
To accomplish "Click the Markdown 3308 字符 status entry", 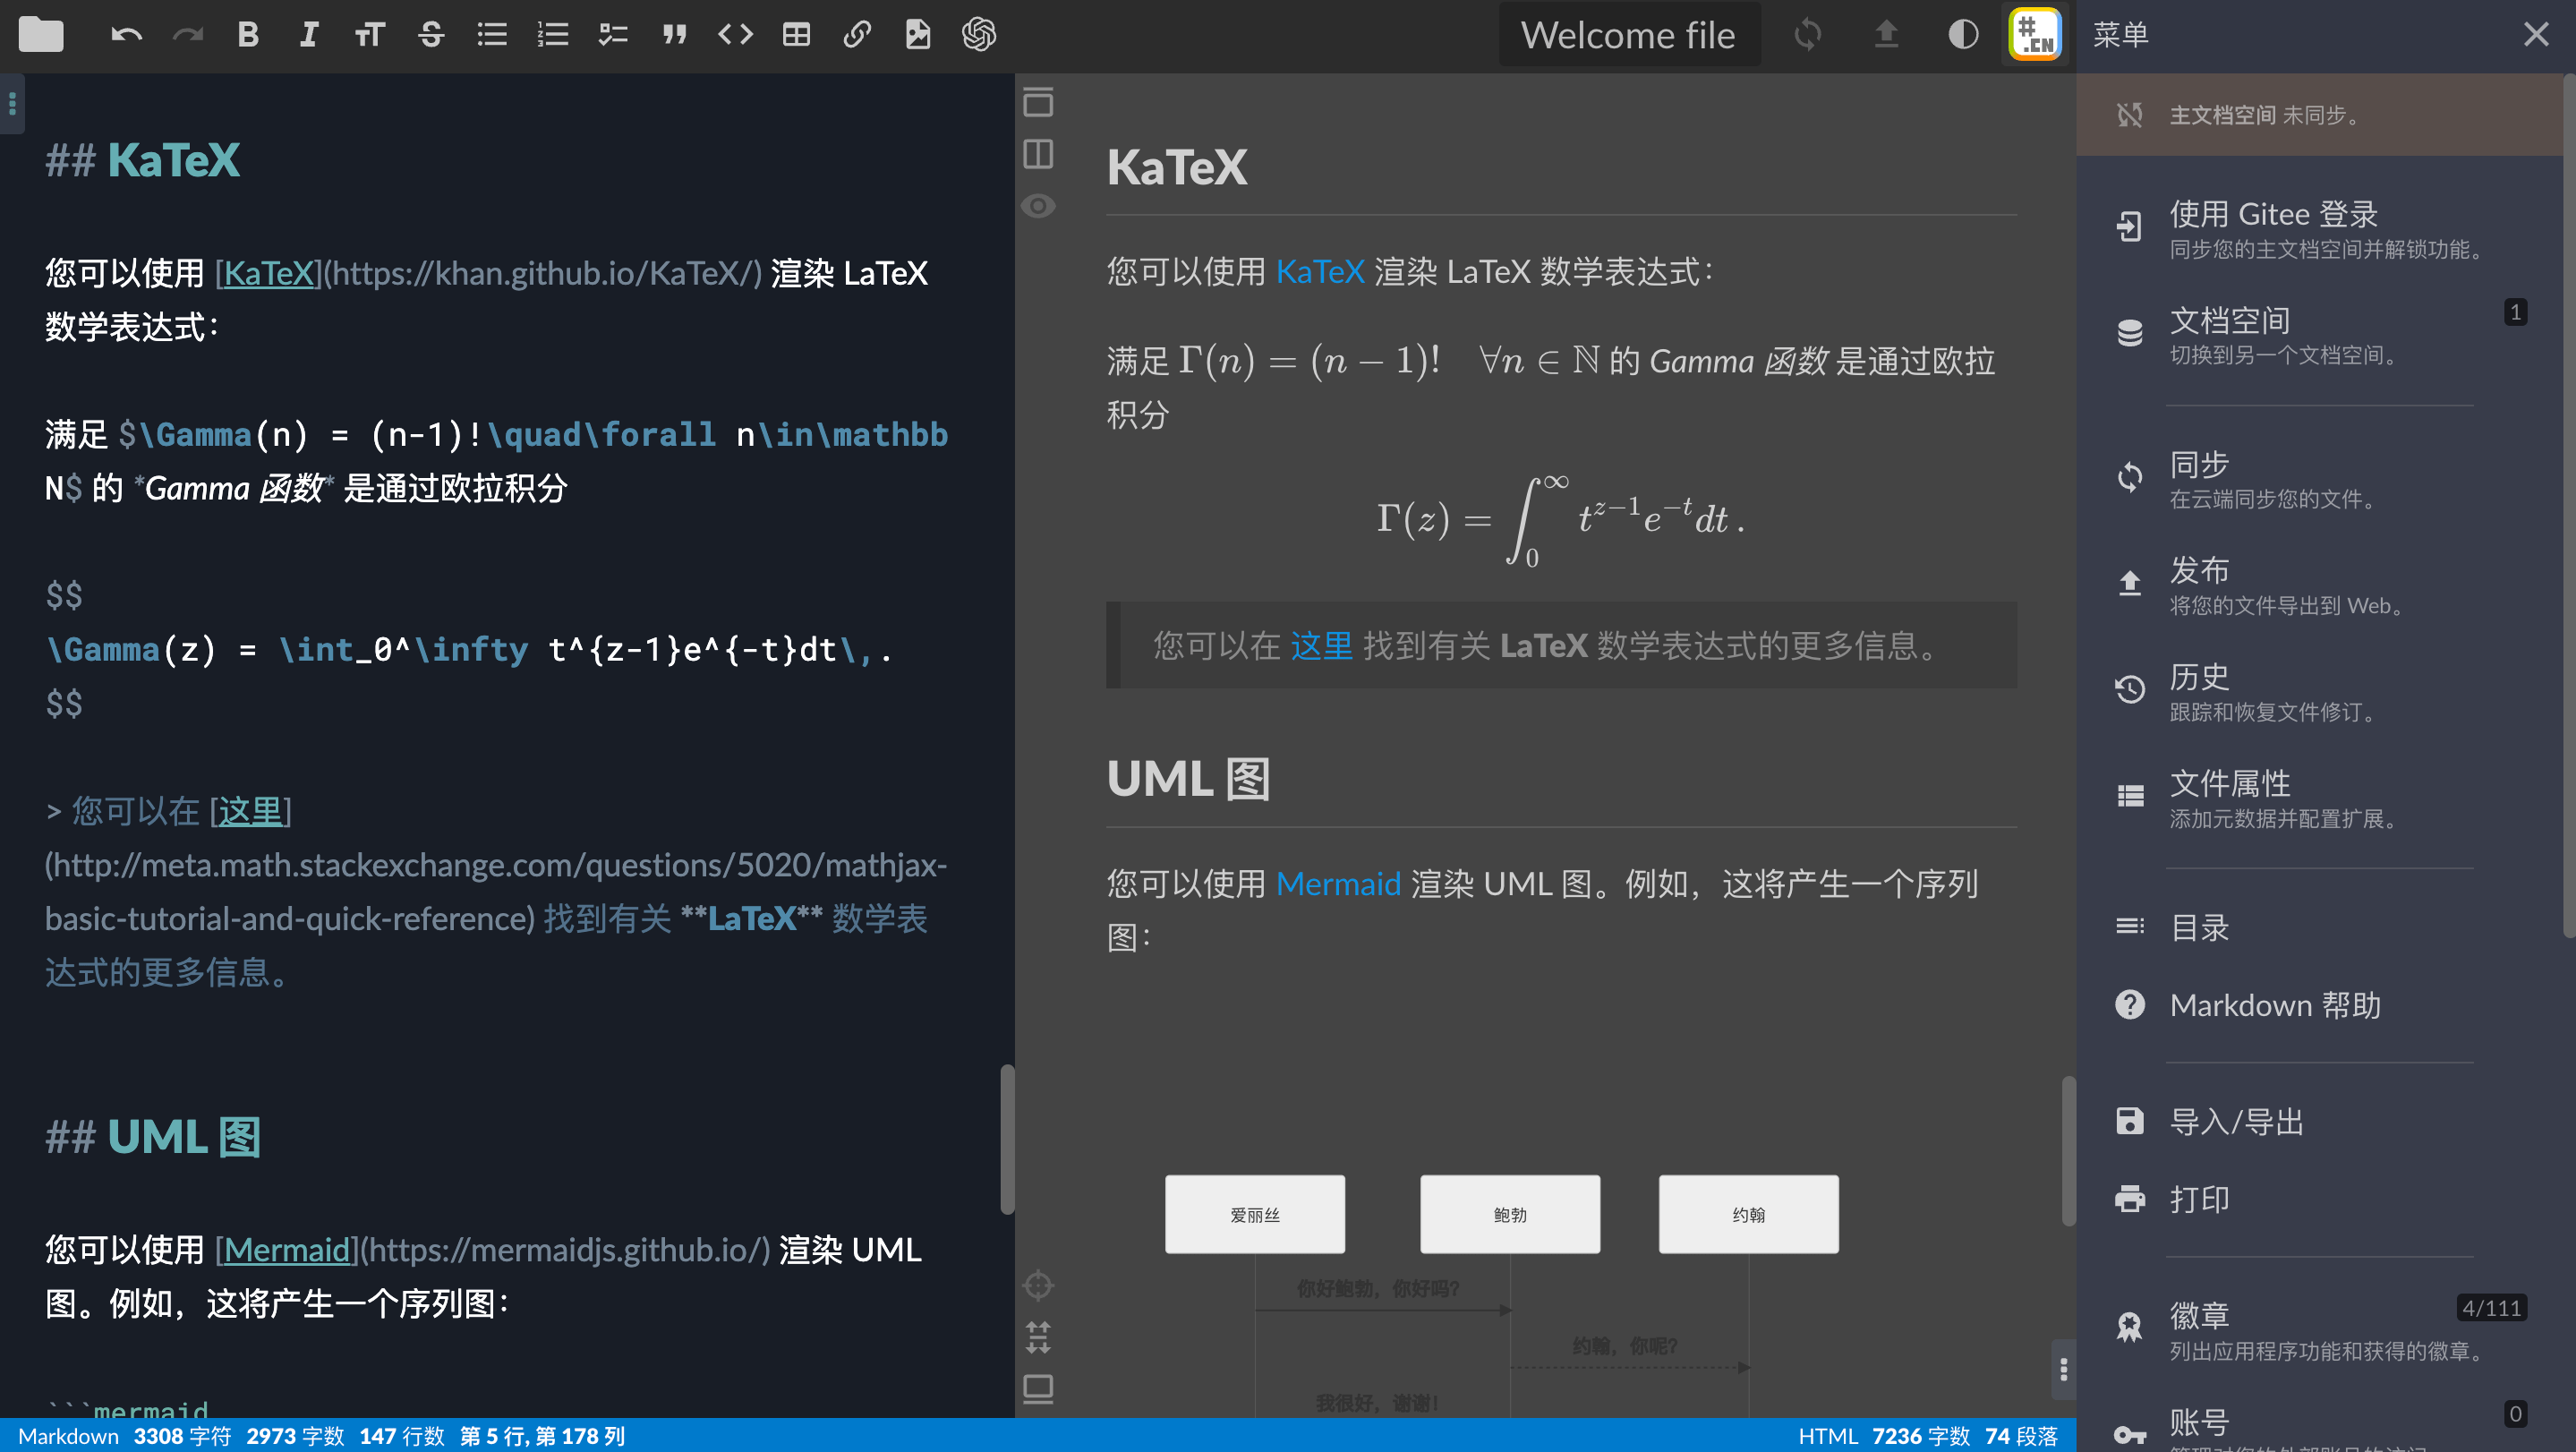I will tap(125, 1437).
